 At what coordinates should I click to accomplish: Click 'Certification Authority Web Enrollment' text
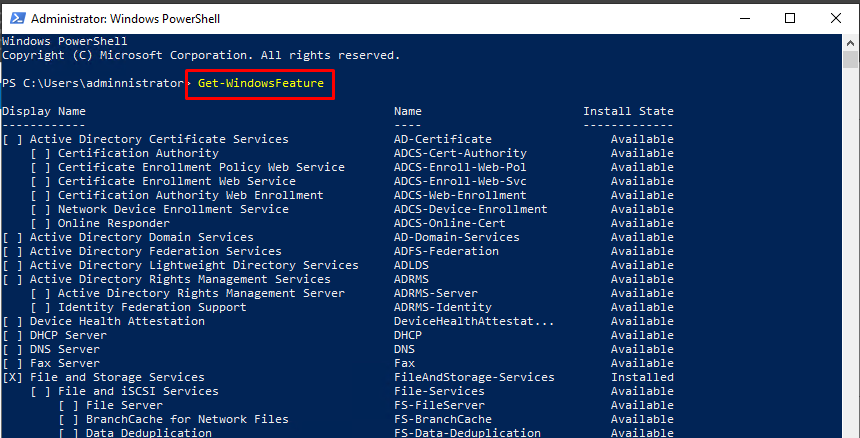191,195
